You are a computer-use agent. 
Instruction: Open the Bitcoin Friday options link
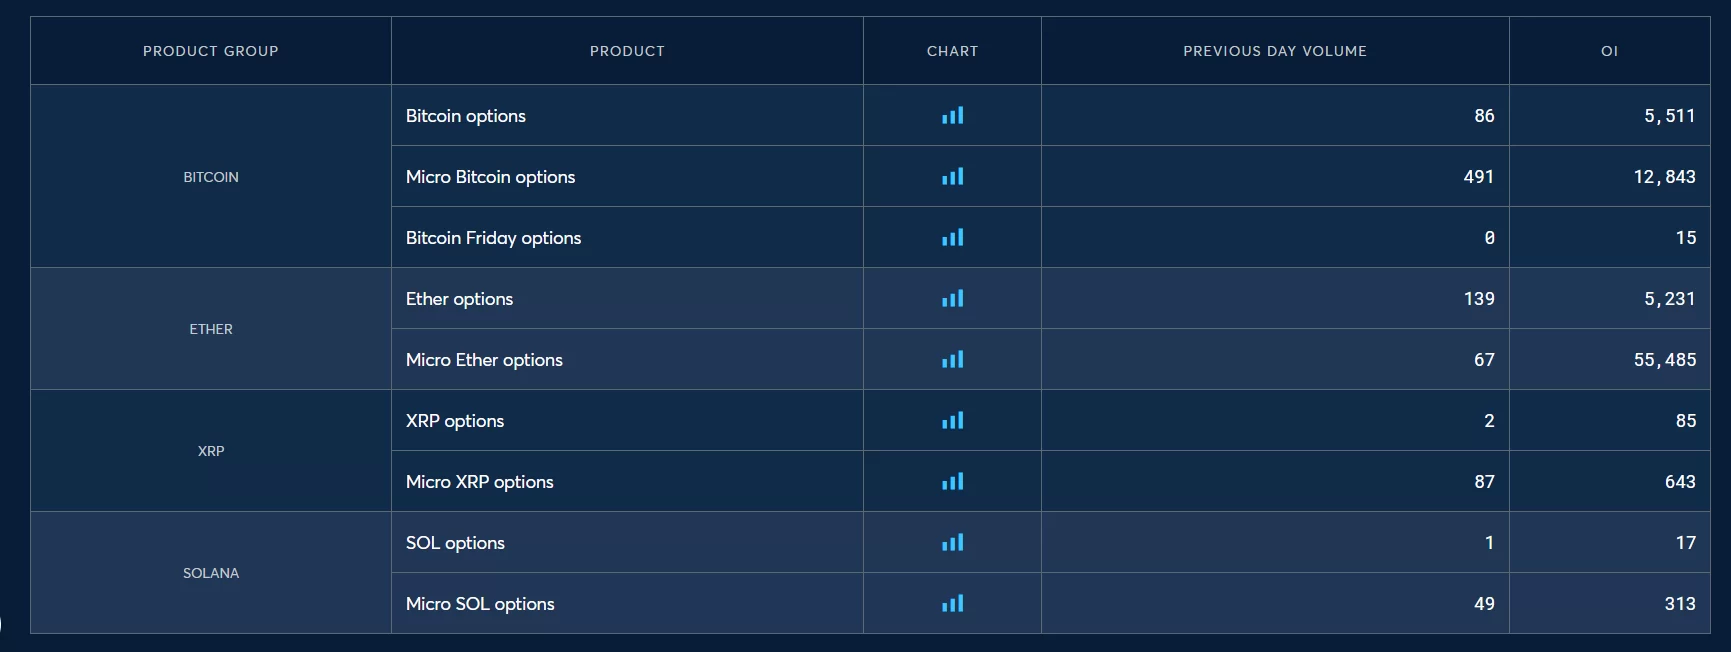pyautogui.click(x=493, y=238)
